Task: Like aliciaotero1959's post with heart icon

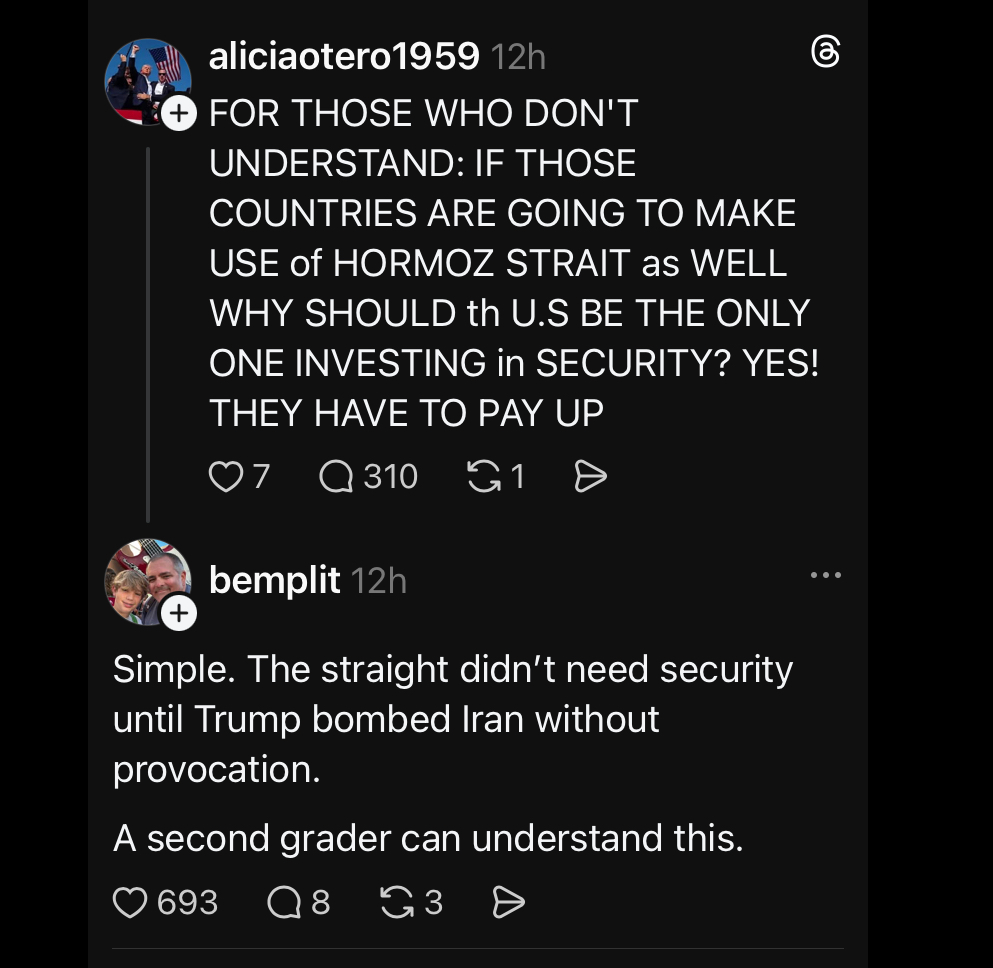Action: (226, 477)
